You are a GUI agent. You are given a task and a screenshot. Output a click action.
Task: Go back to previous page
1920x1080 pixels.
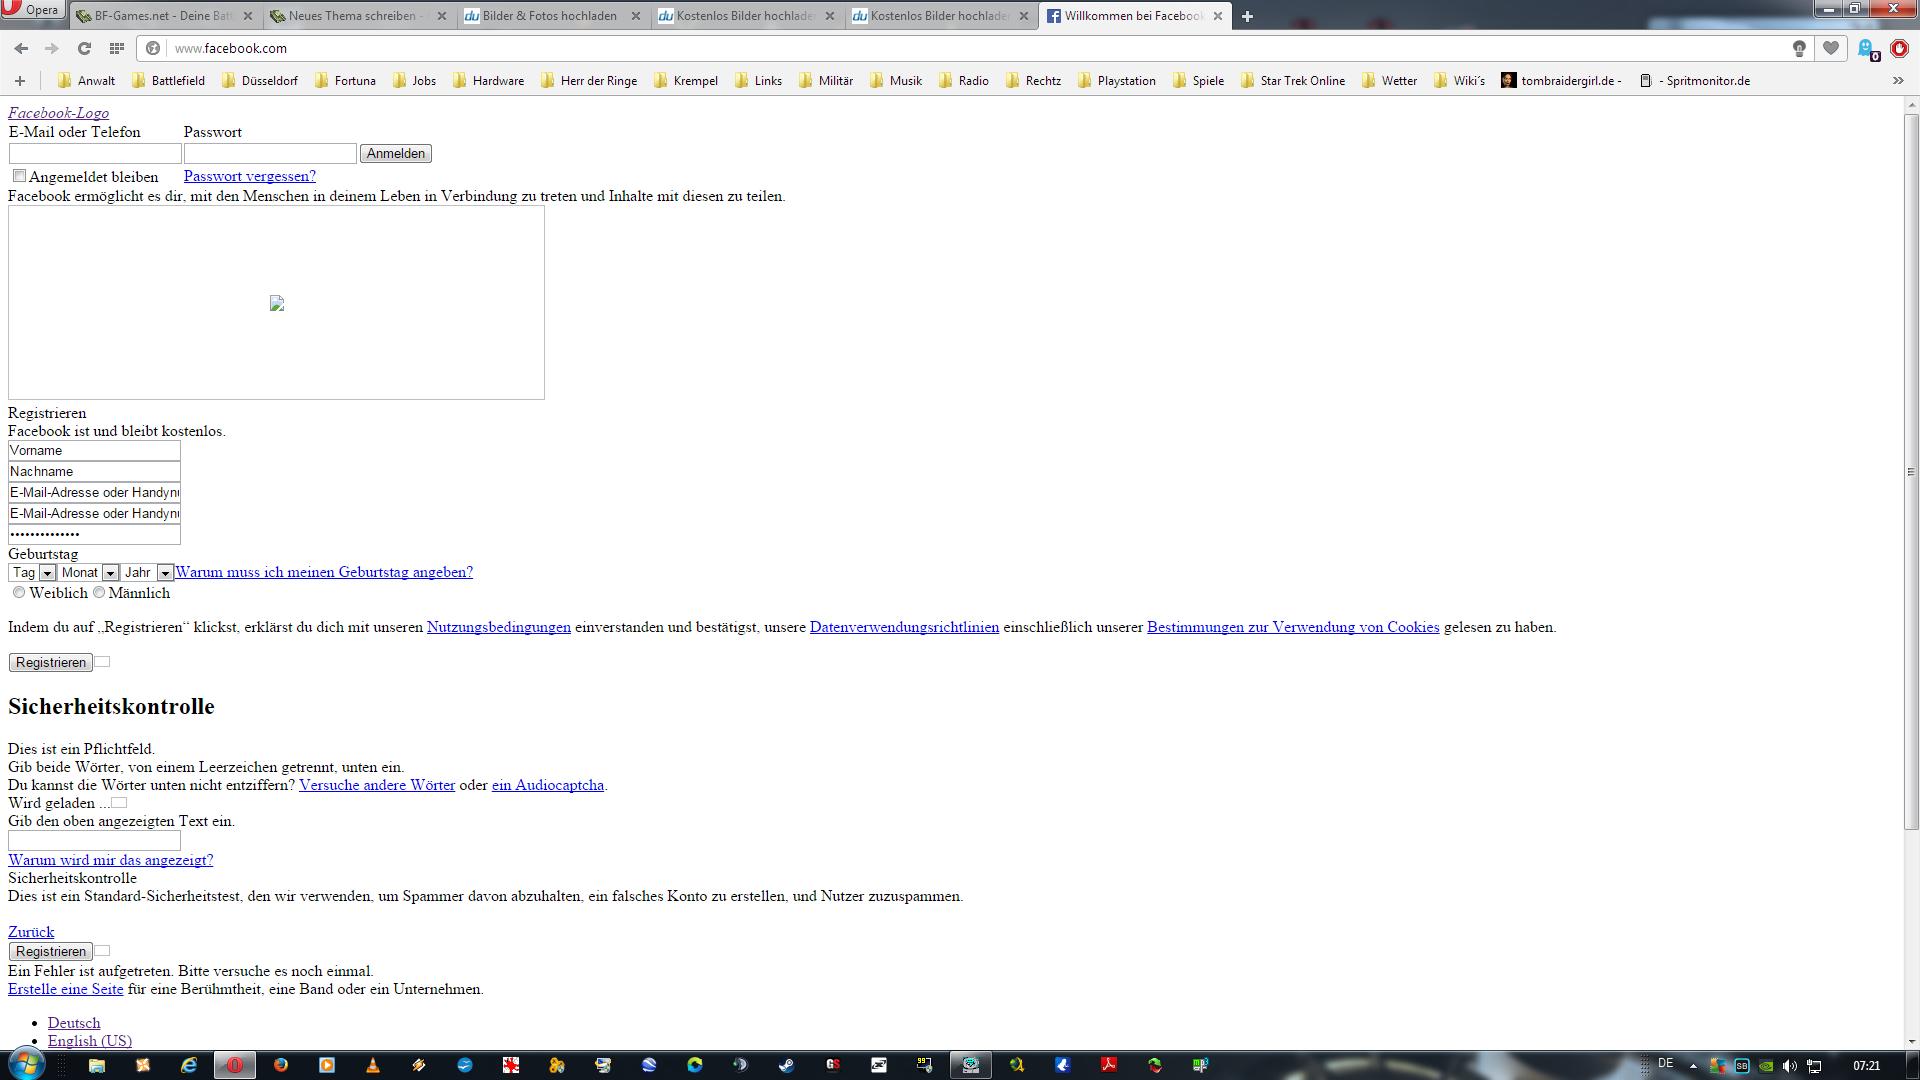pos(21,48)
